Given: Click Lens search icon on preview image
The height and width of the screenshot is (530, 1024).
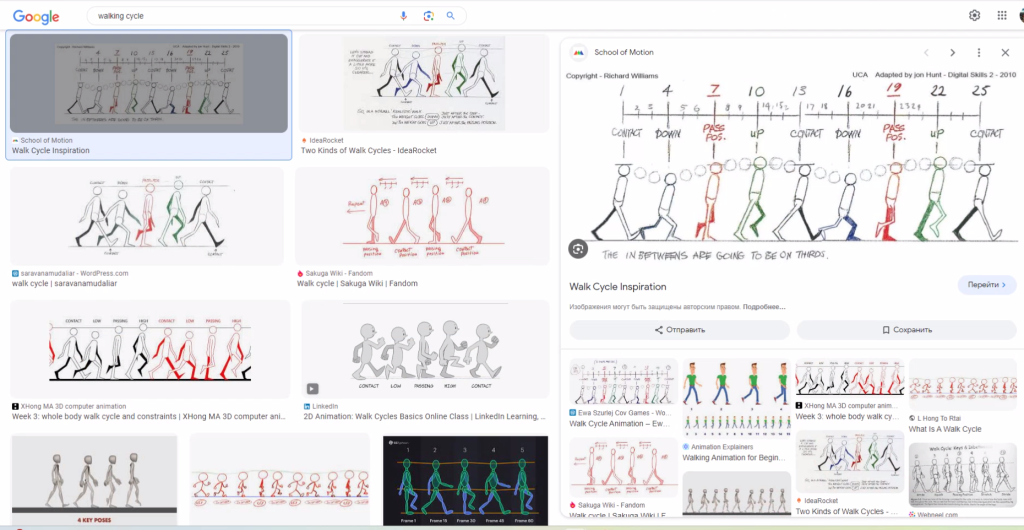Looking at the screenshot, I should pyautogui.click(x=578, y=248).
